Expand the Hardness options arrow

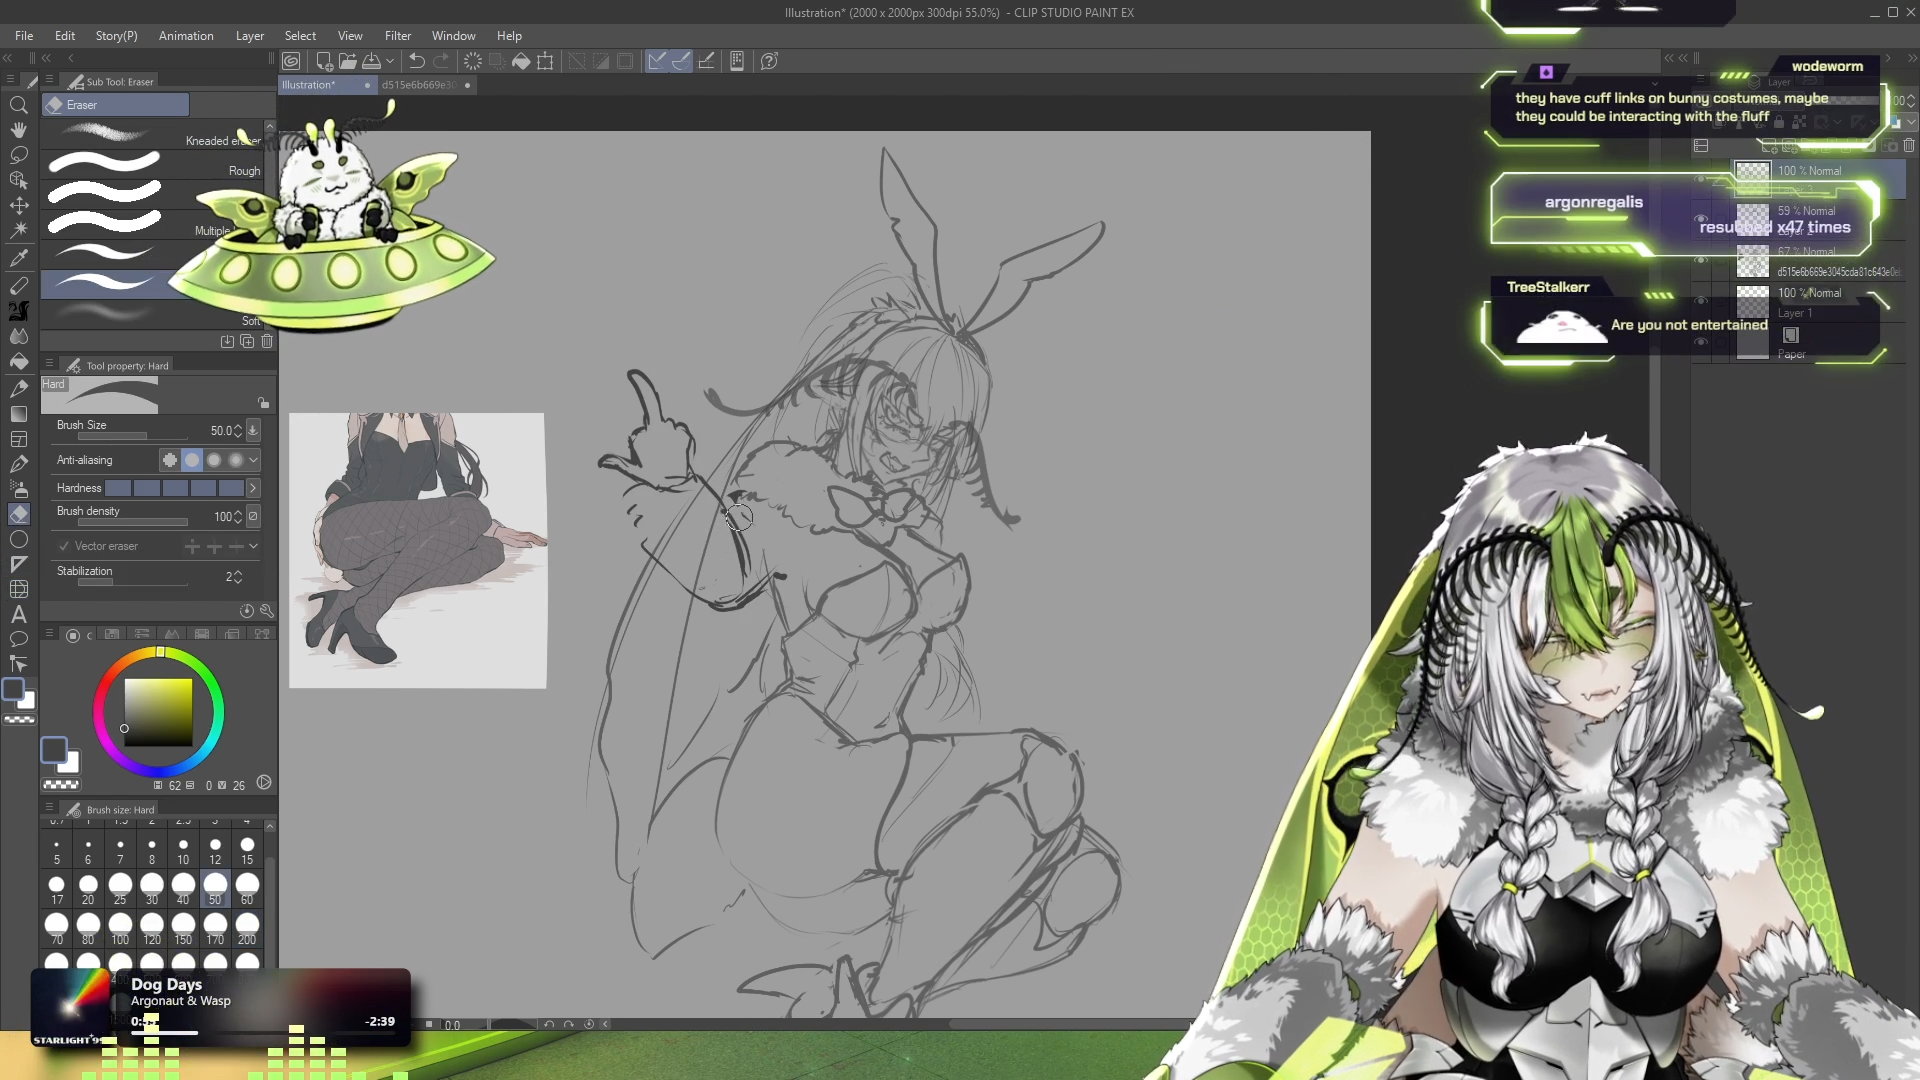point(253,488)
